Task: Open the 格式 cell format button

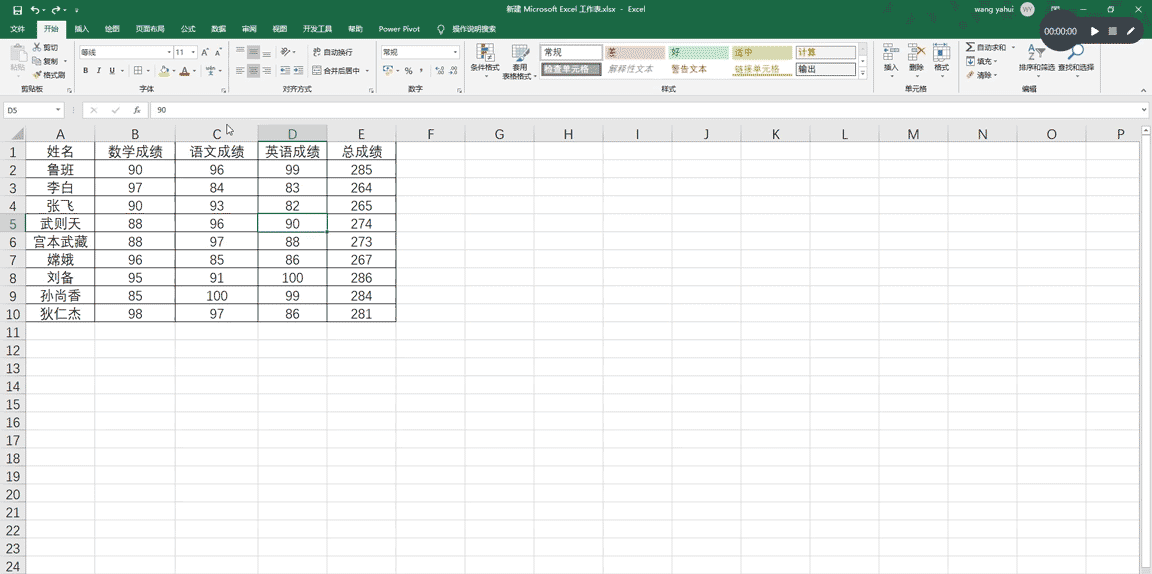Action: coord(941,58)
